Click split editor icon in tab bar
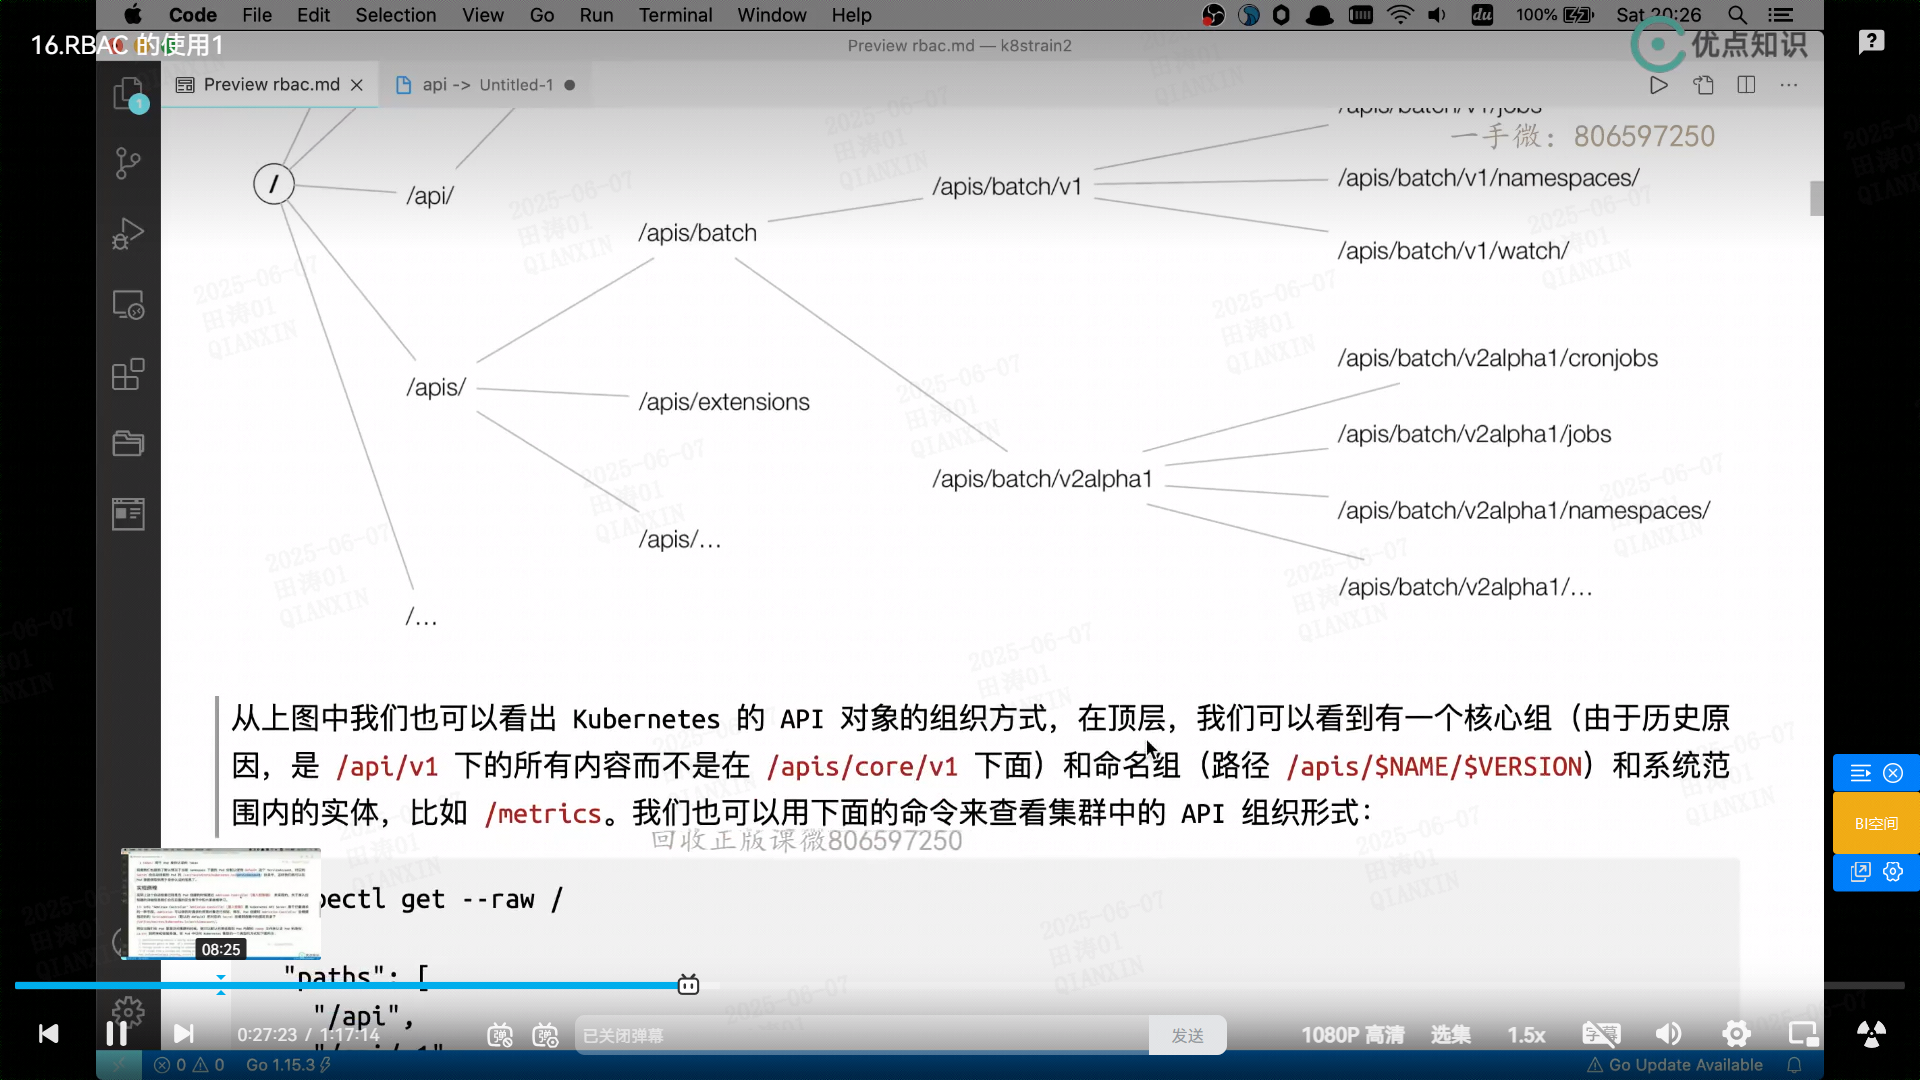Image resolution: width=1920 pixels, height=1080 pixels. [1746, 85]
